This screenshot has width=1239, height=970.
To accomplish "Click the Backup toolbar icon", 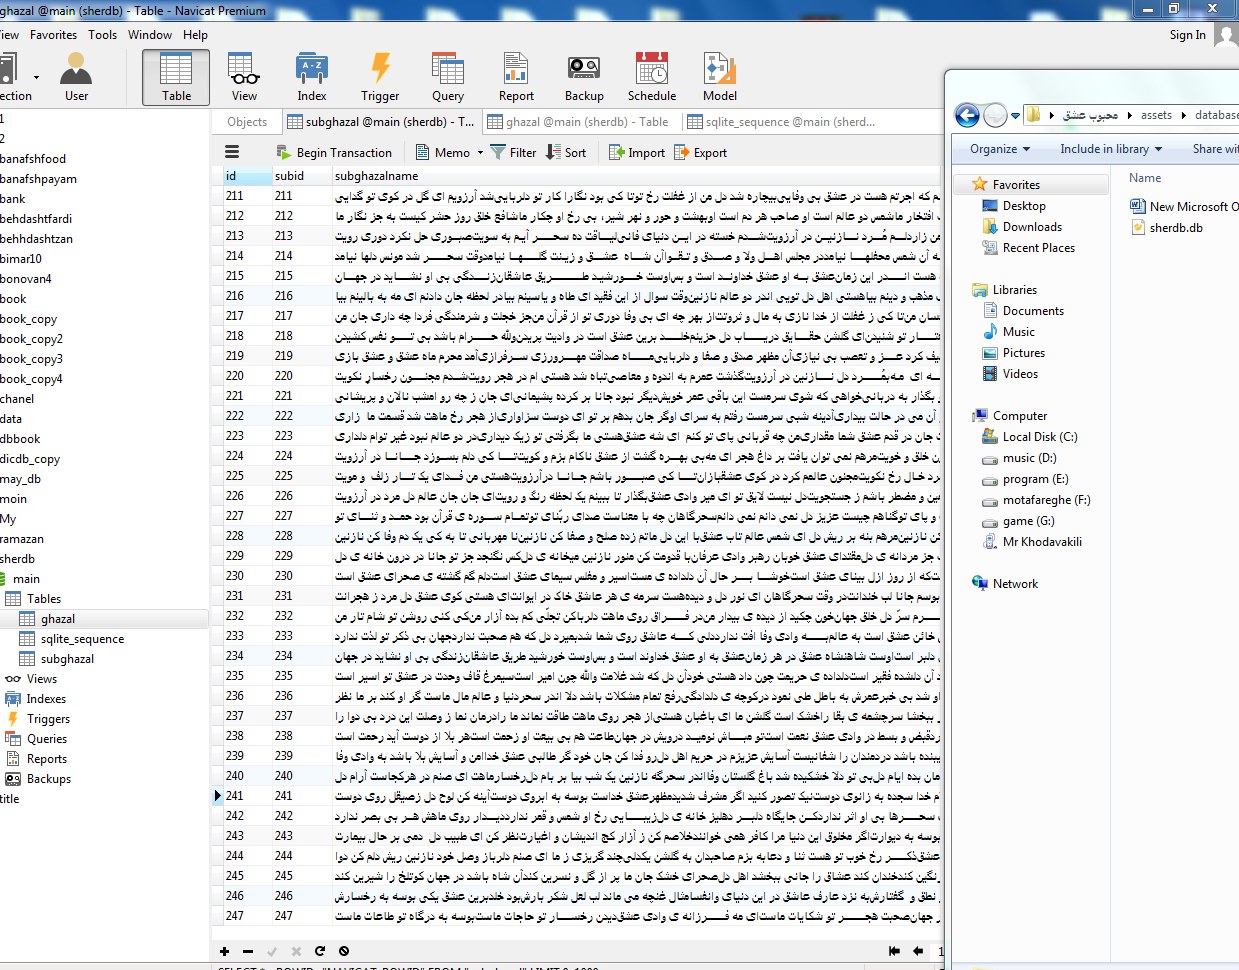I will pyautogui.click(x=584, y=77).
